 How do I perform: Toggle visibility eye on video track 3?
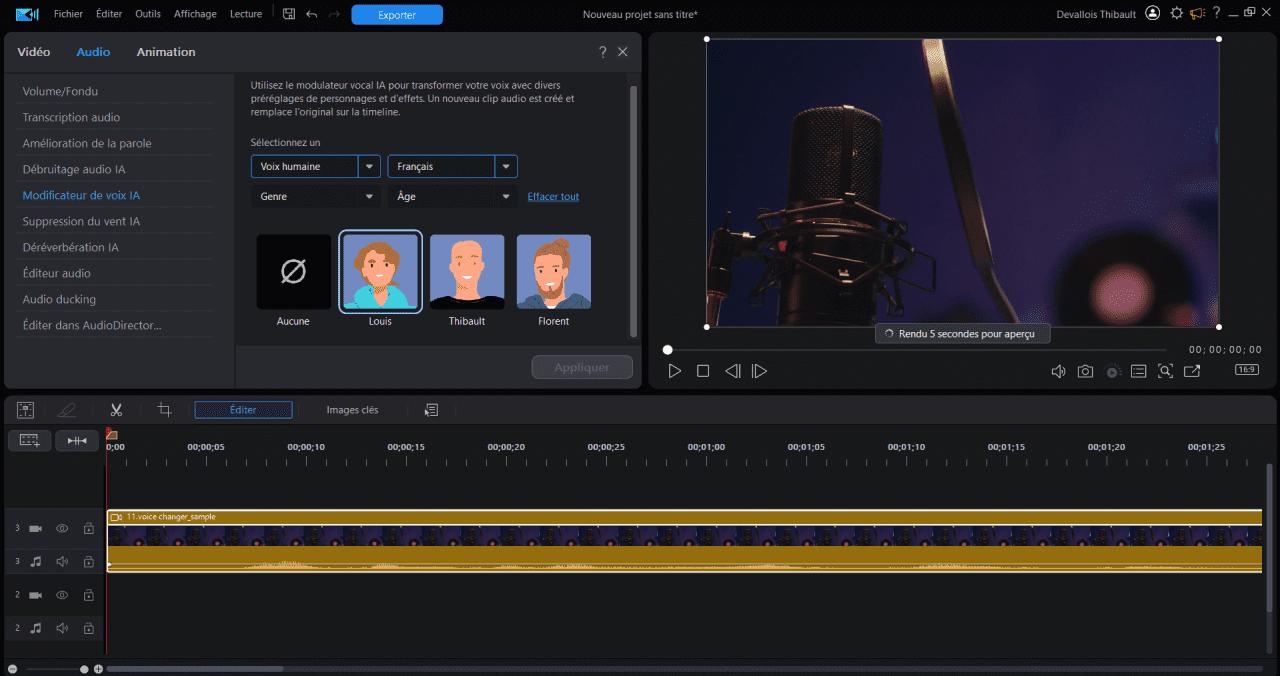62,528
